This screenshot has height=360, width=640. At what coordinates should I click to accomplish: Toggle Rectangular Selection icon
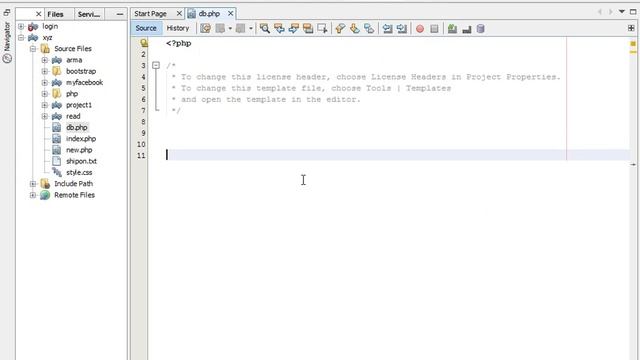click(322, 29)
